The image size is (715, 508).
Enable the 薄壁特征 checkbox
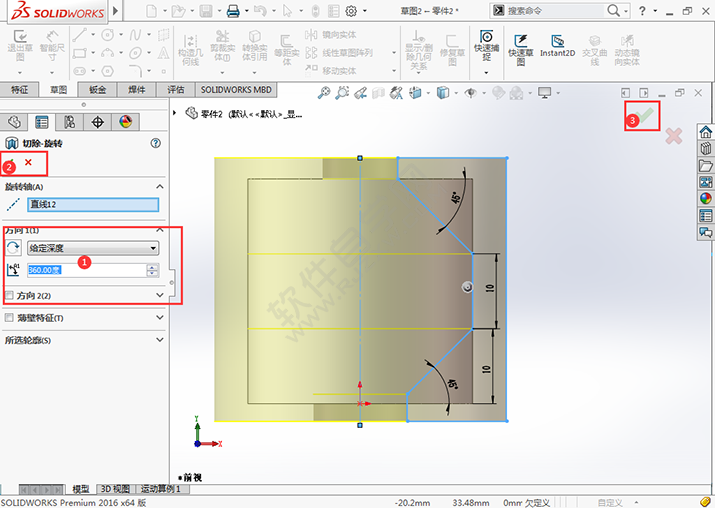[x=10, y=318]
